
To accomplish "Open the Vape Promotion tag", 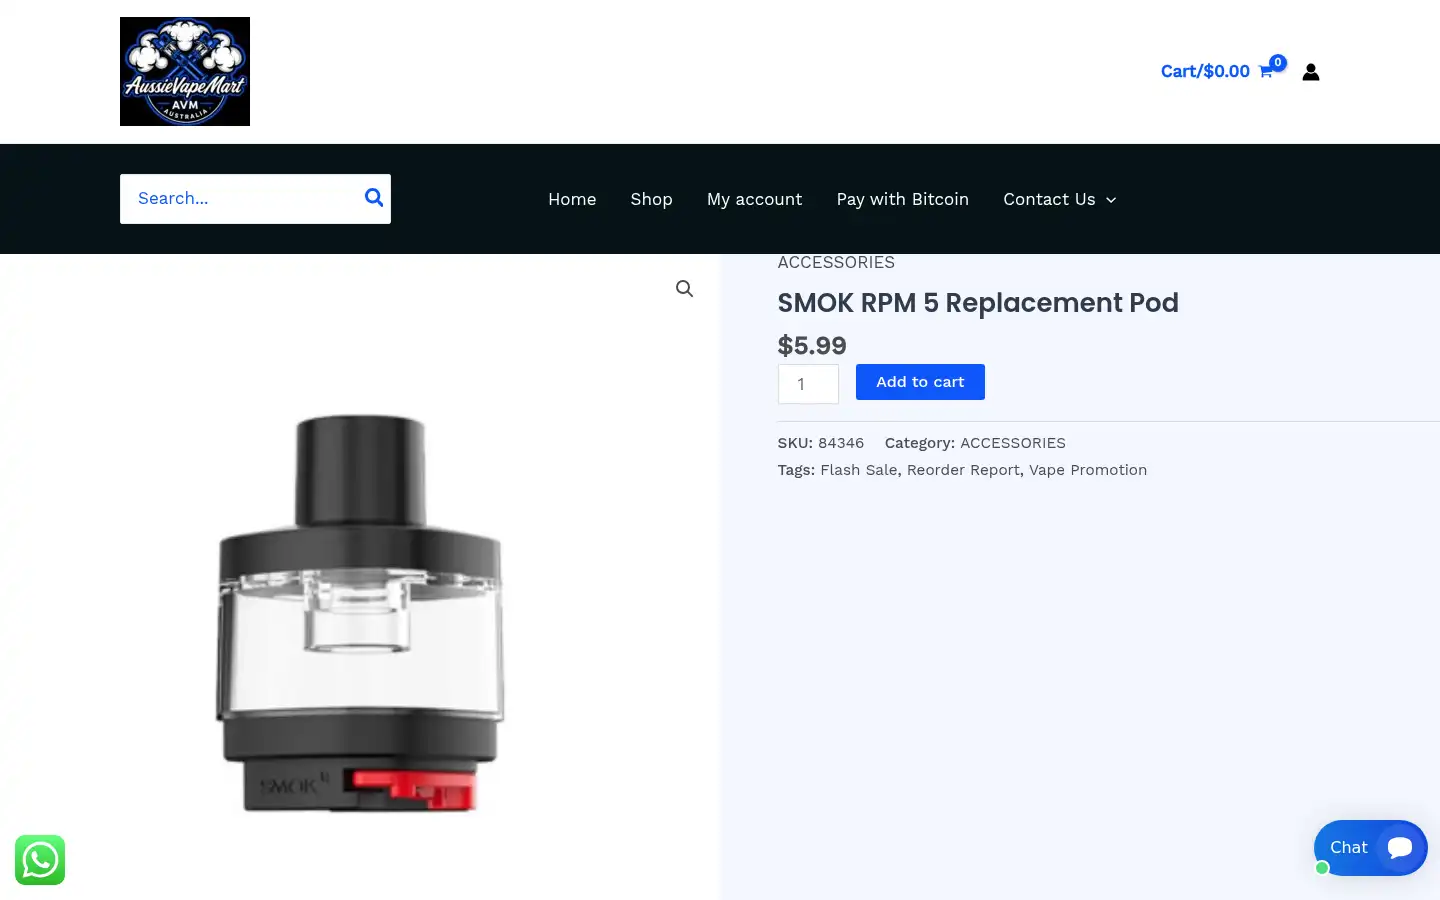I will (x=1088, y=470).
